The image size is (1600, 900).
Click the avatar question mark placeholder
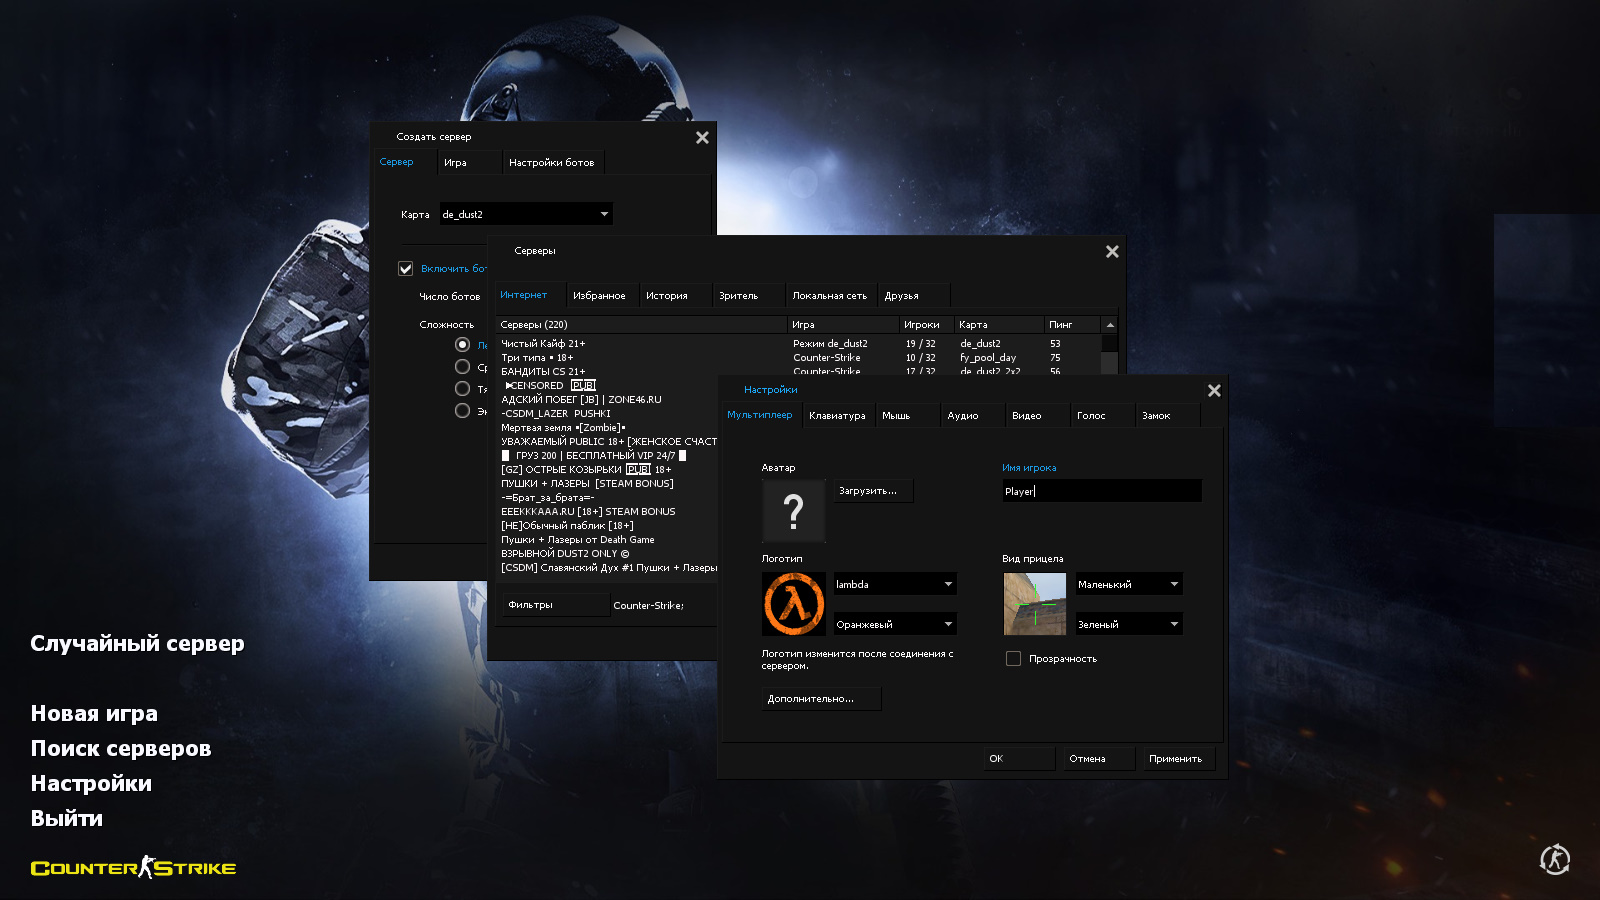coord(794,511)
